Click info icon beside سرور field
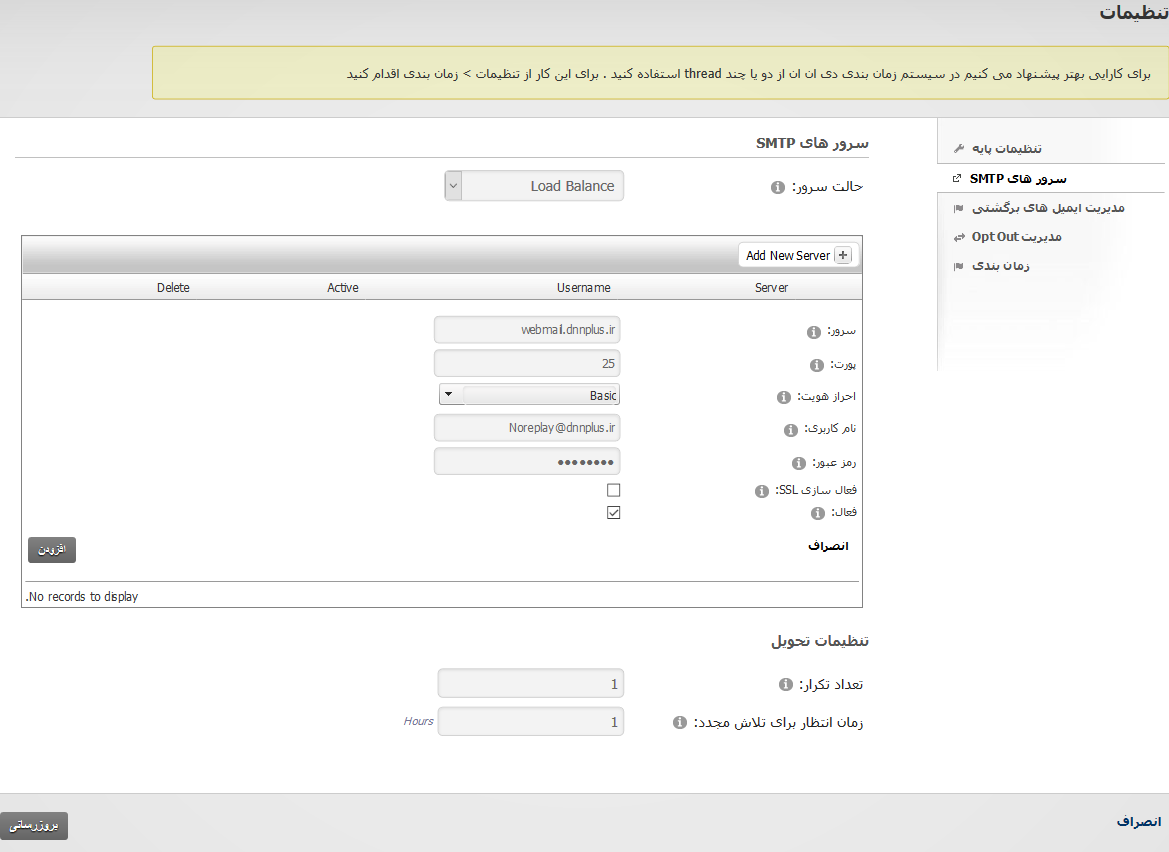Screen dimensions: 1169x852 point(814,332)
